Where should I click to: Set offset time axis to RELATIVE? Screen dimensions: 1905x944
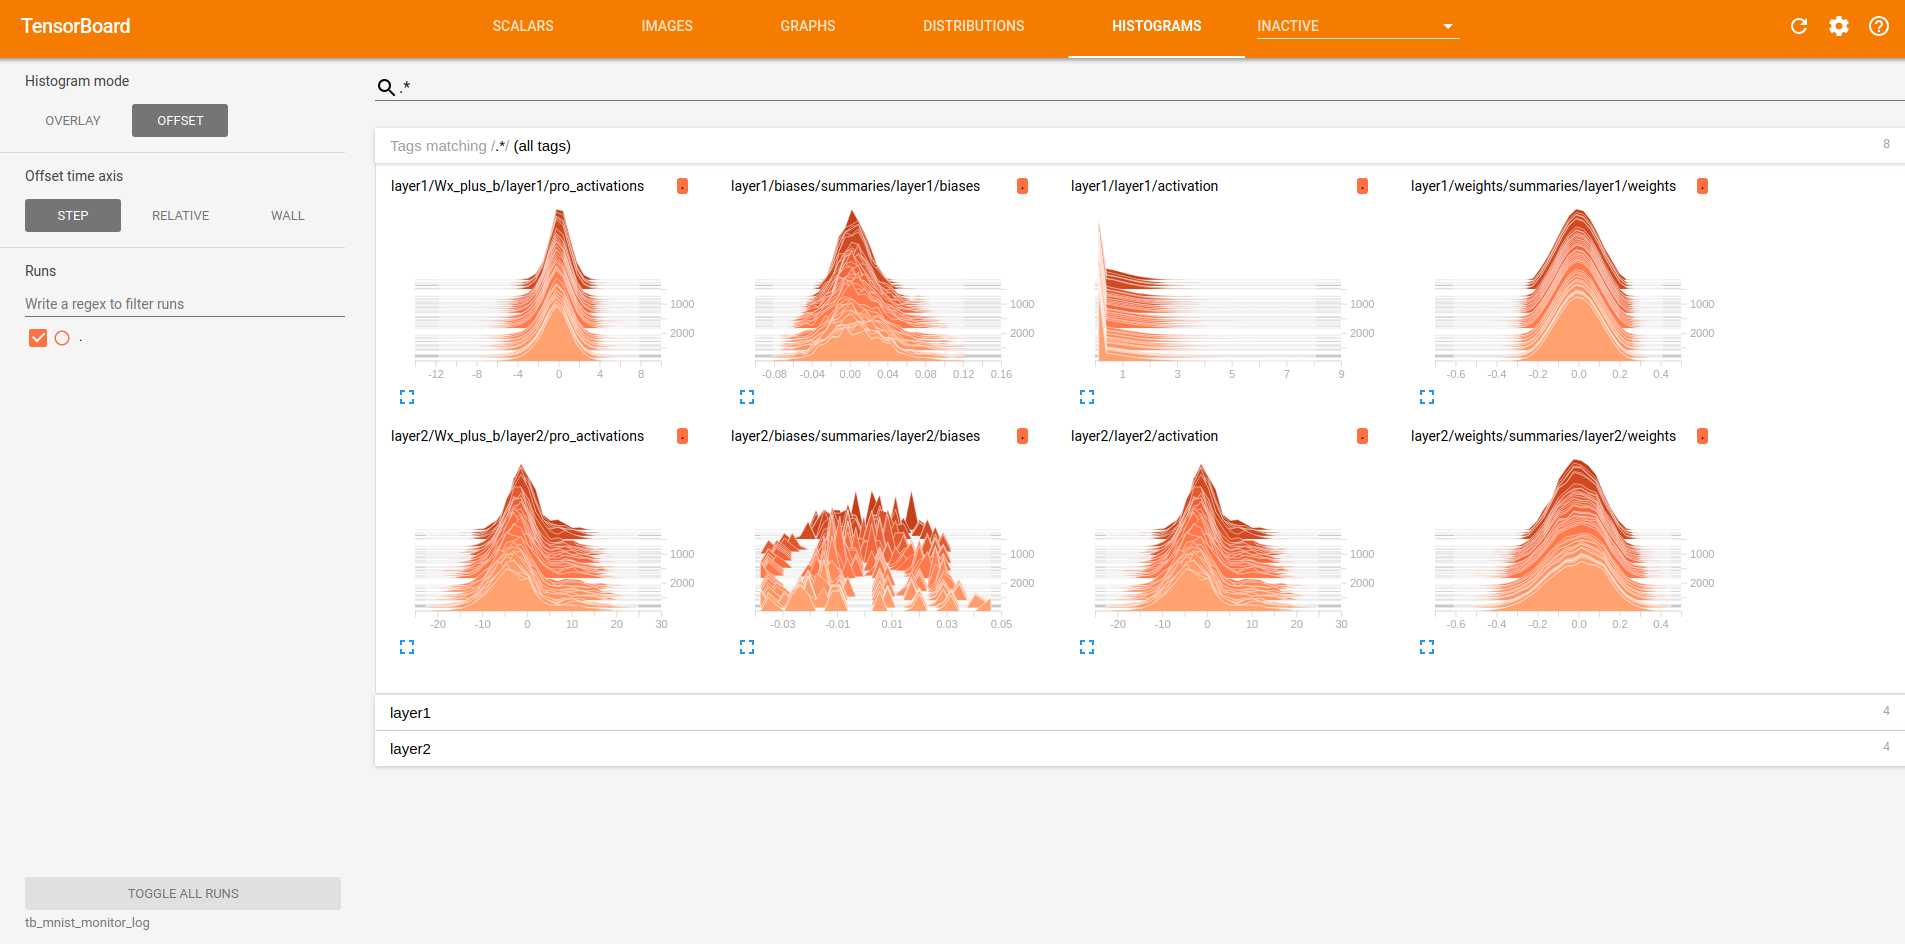point(180,215)
